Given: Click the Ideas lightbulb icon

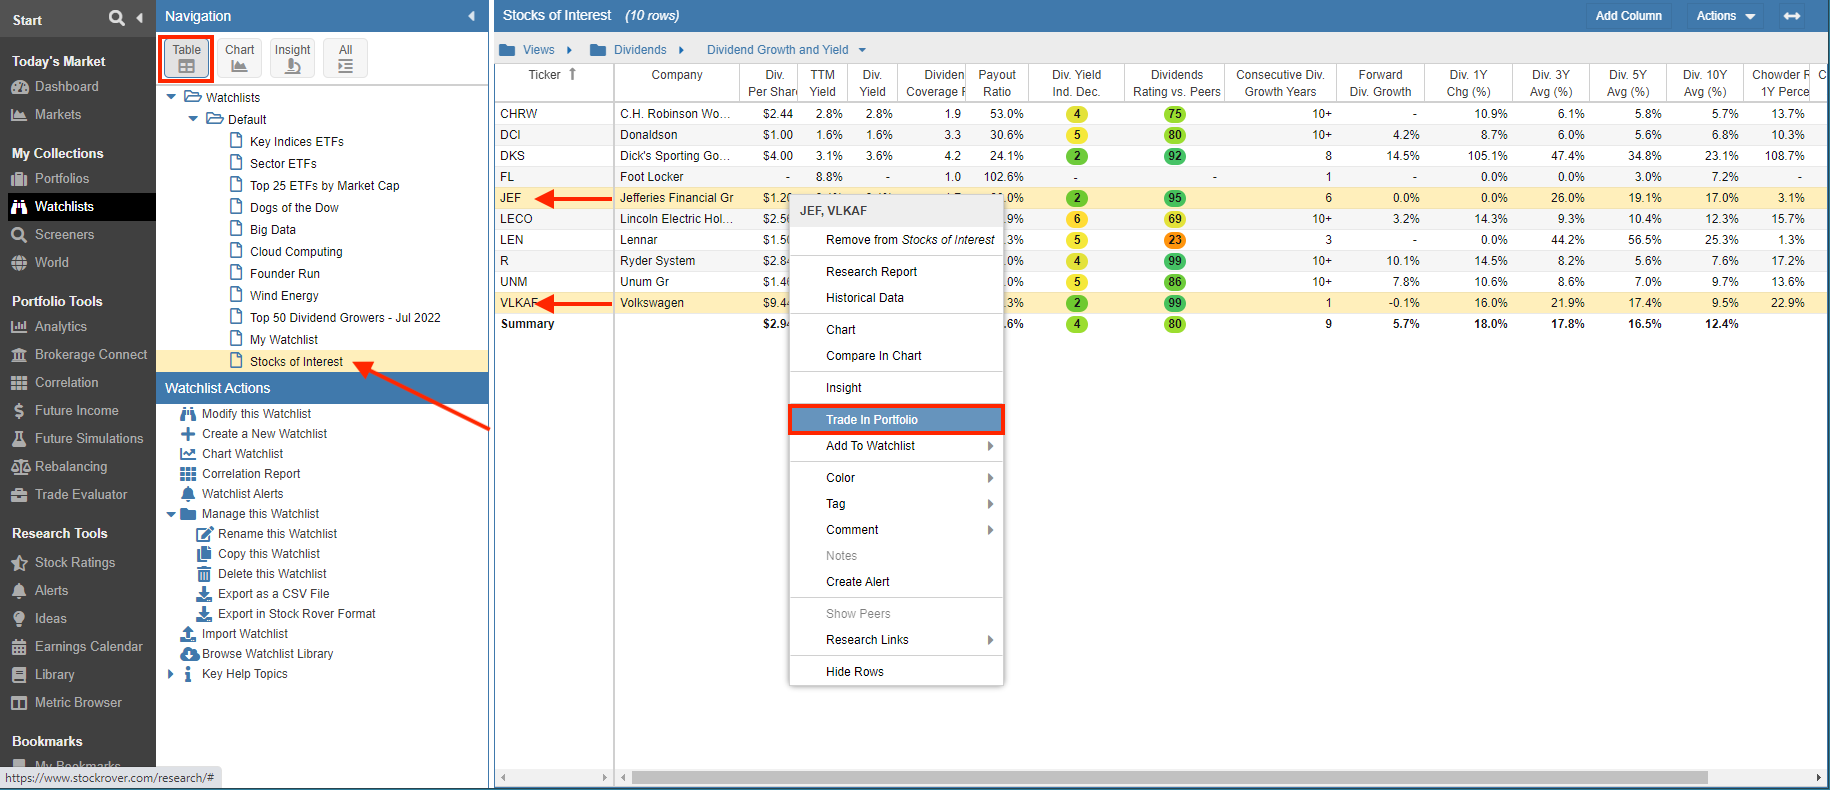Looking at the screenshot, I should click(19, 619).
